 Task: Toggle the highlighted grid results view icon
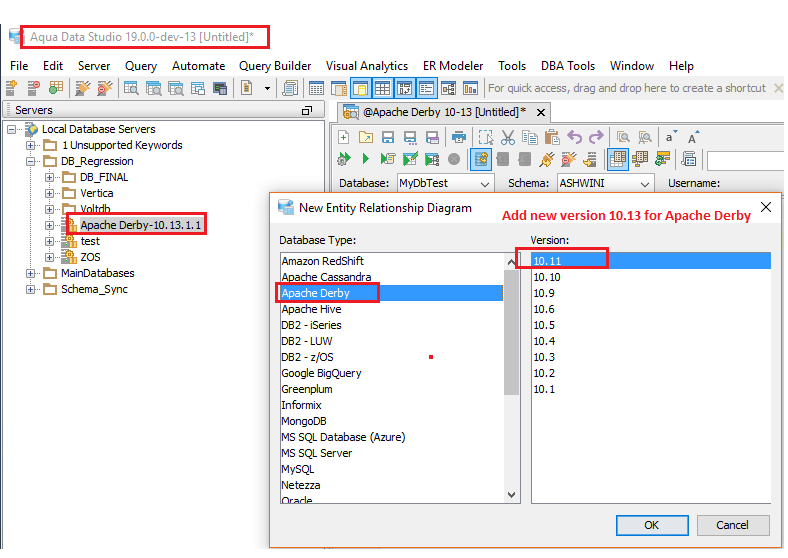(x=618, y=159)
